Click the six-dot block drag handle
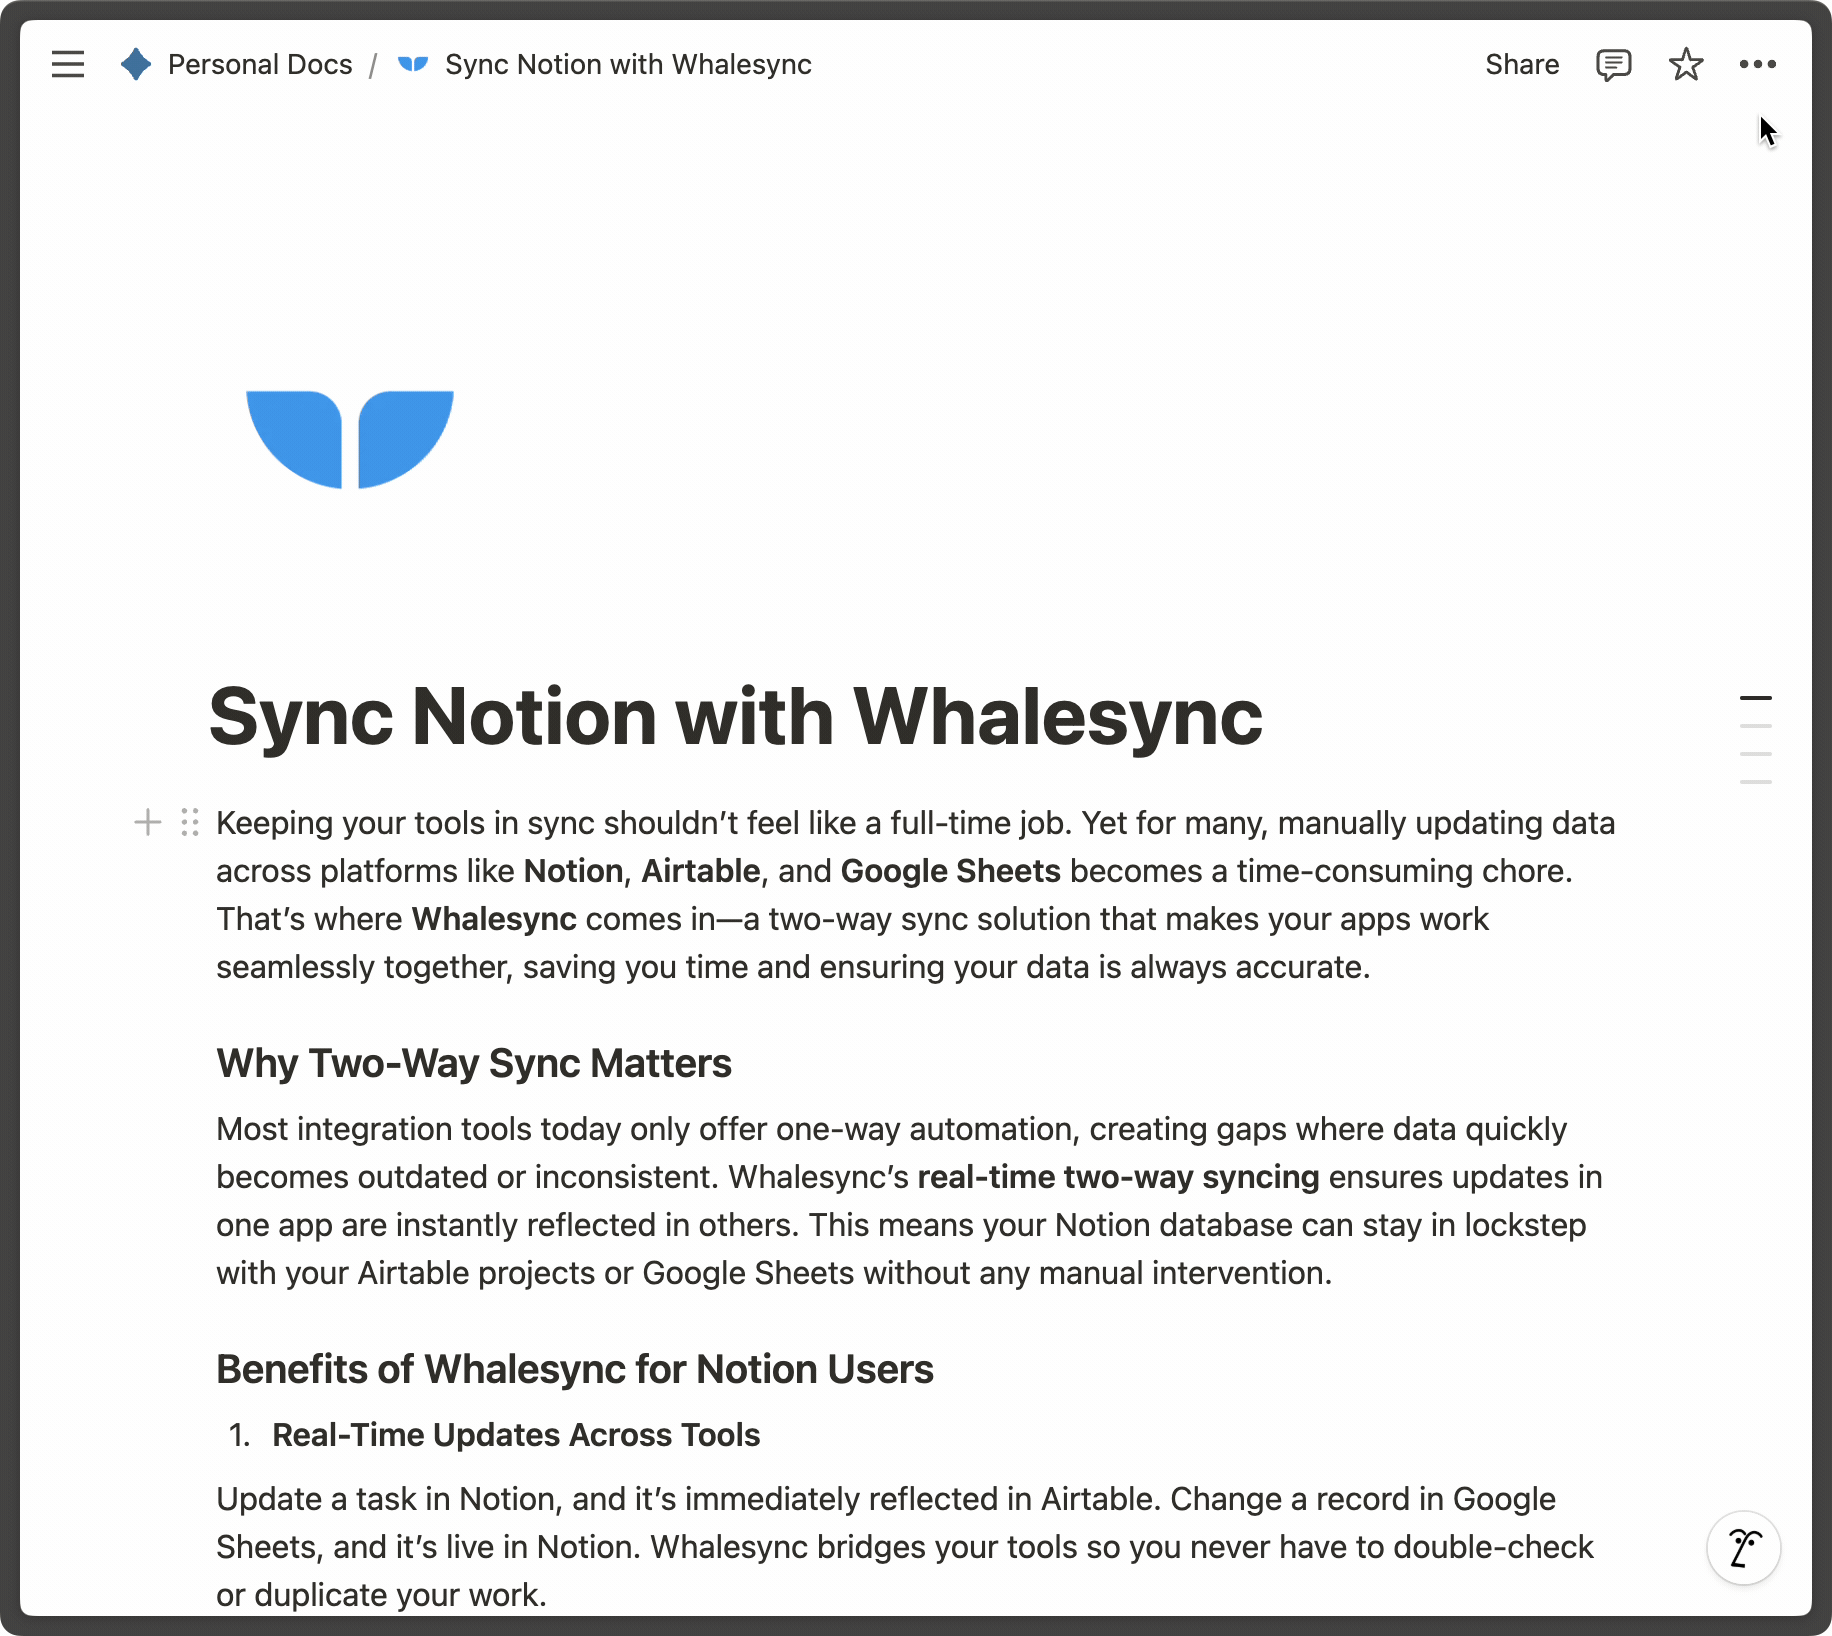This screenshot has height=1636, width=1832. point(190,822)
